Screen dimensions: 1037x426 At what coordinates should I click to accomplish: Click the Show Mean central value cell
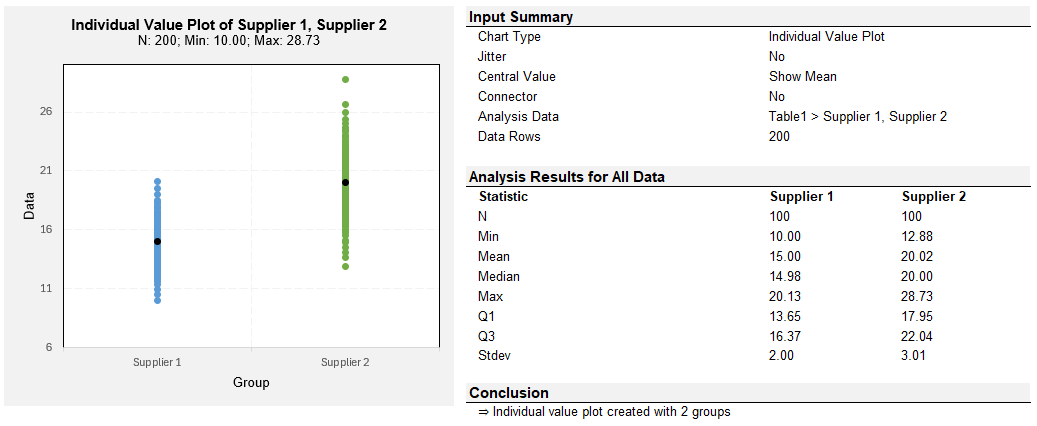pyautogui.click(x=803, y=77)
